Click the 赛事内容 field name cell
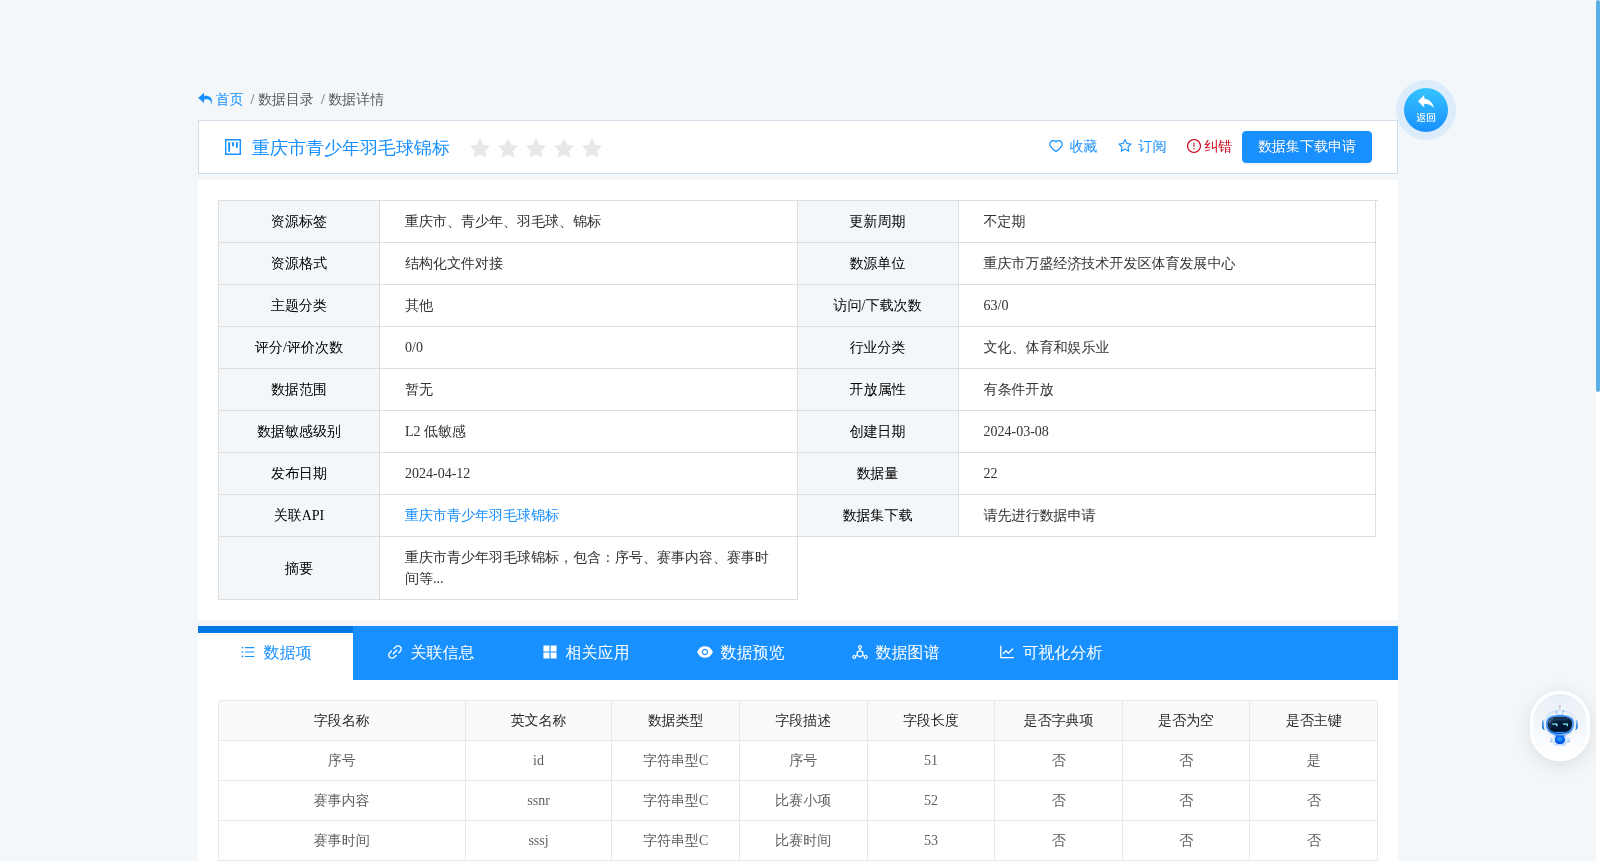This screenshot has height=861, width=1600. coord(342,801)
